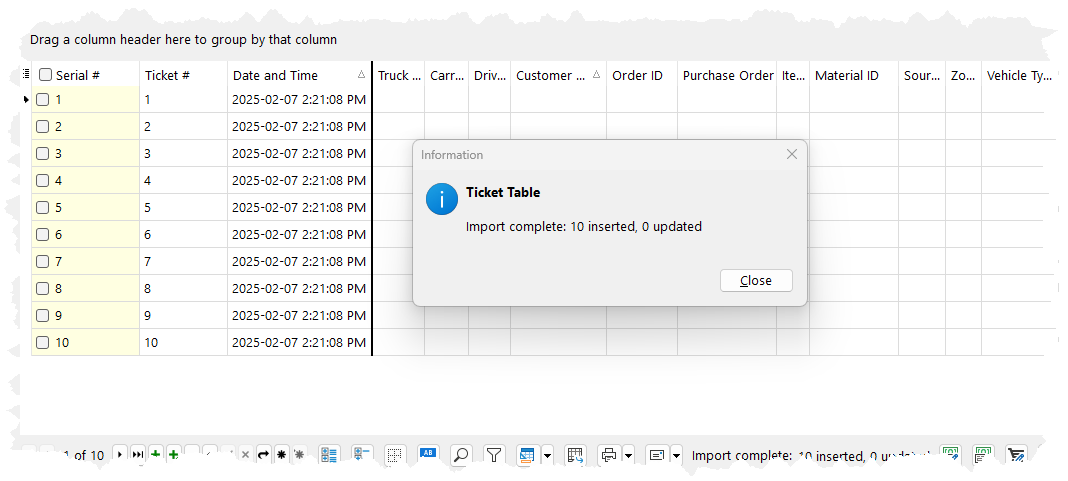Check the checkbox for serial row 7
Viewport: 1068px width, 481px height.
tap(43, 262)
